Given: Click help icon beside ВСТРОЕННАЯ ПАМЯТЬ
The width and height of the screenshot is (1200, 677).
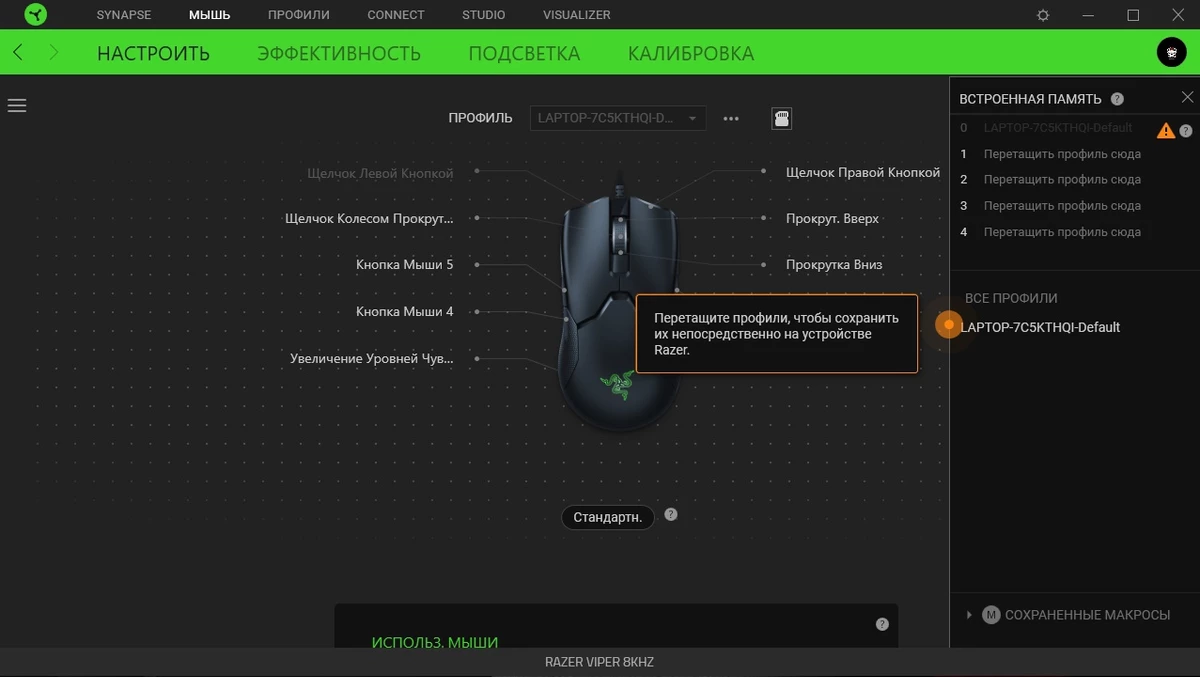Looking at the screenshot, I should point(1117,99).
